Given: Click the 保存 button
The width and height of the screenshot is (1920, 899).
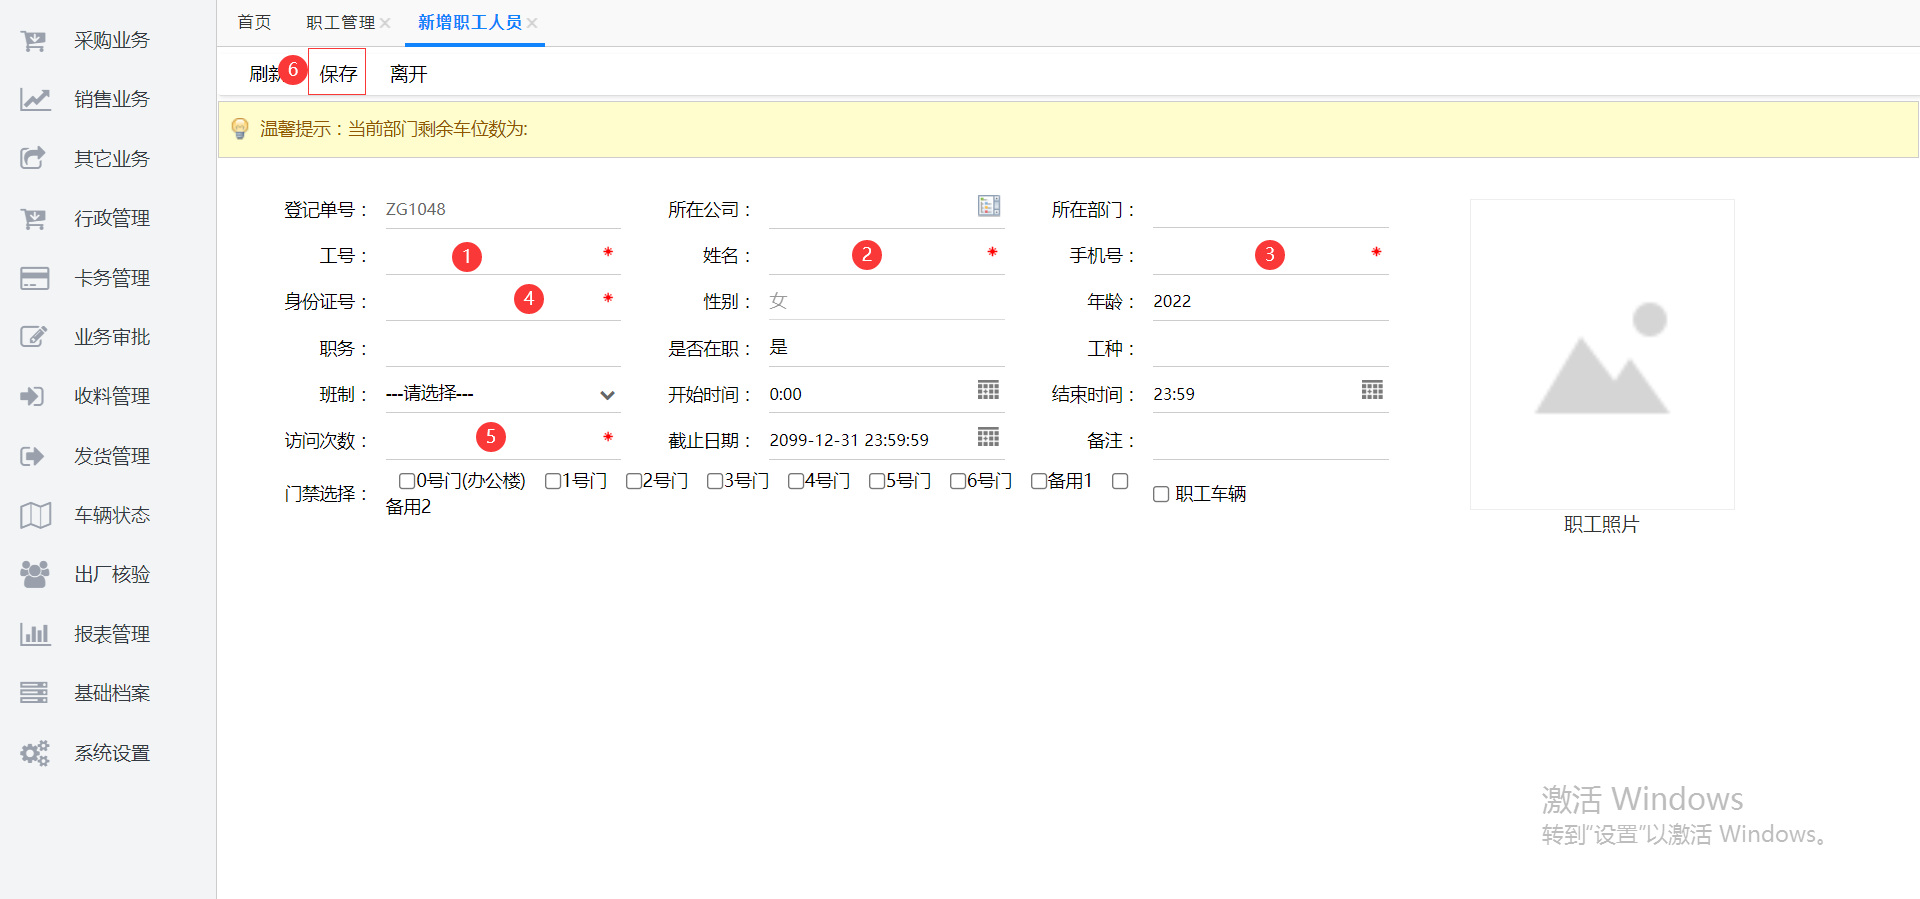Looking at the screenshot, I should [x=338, y=74].
